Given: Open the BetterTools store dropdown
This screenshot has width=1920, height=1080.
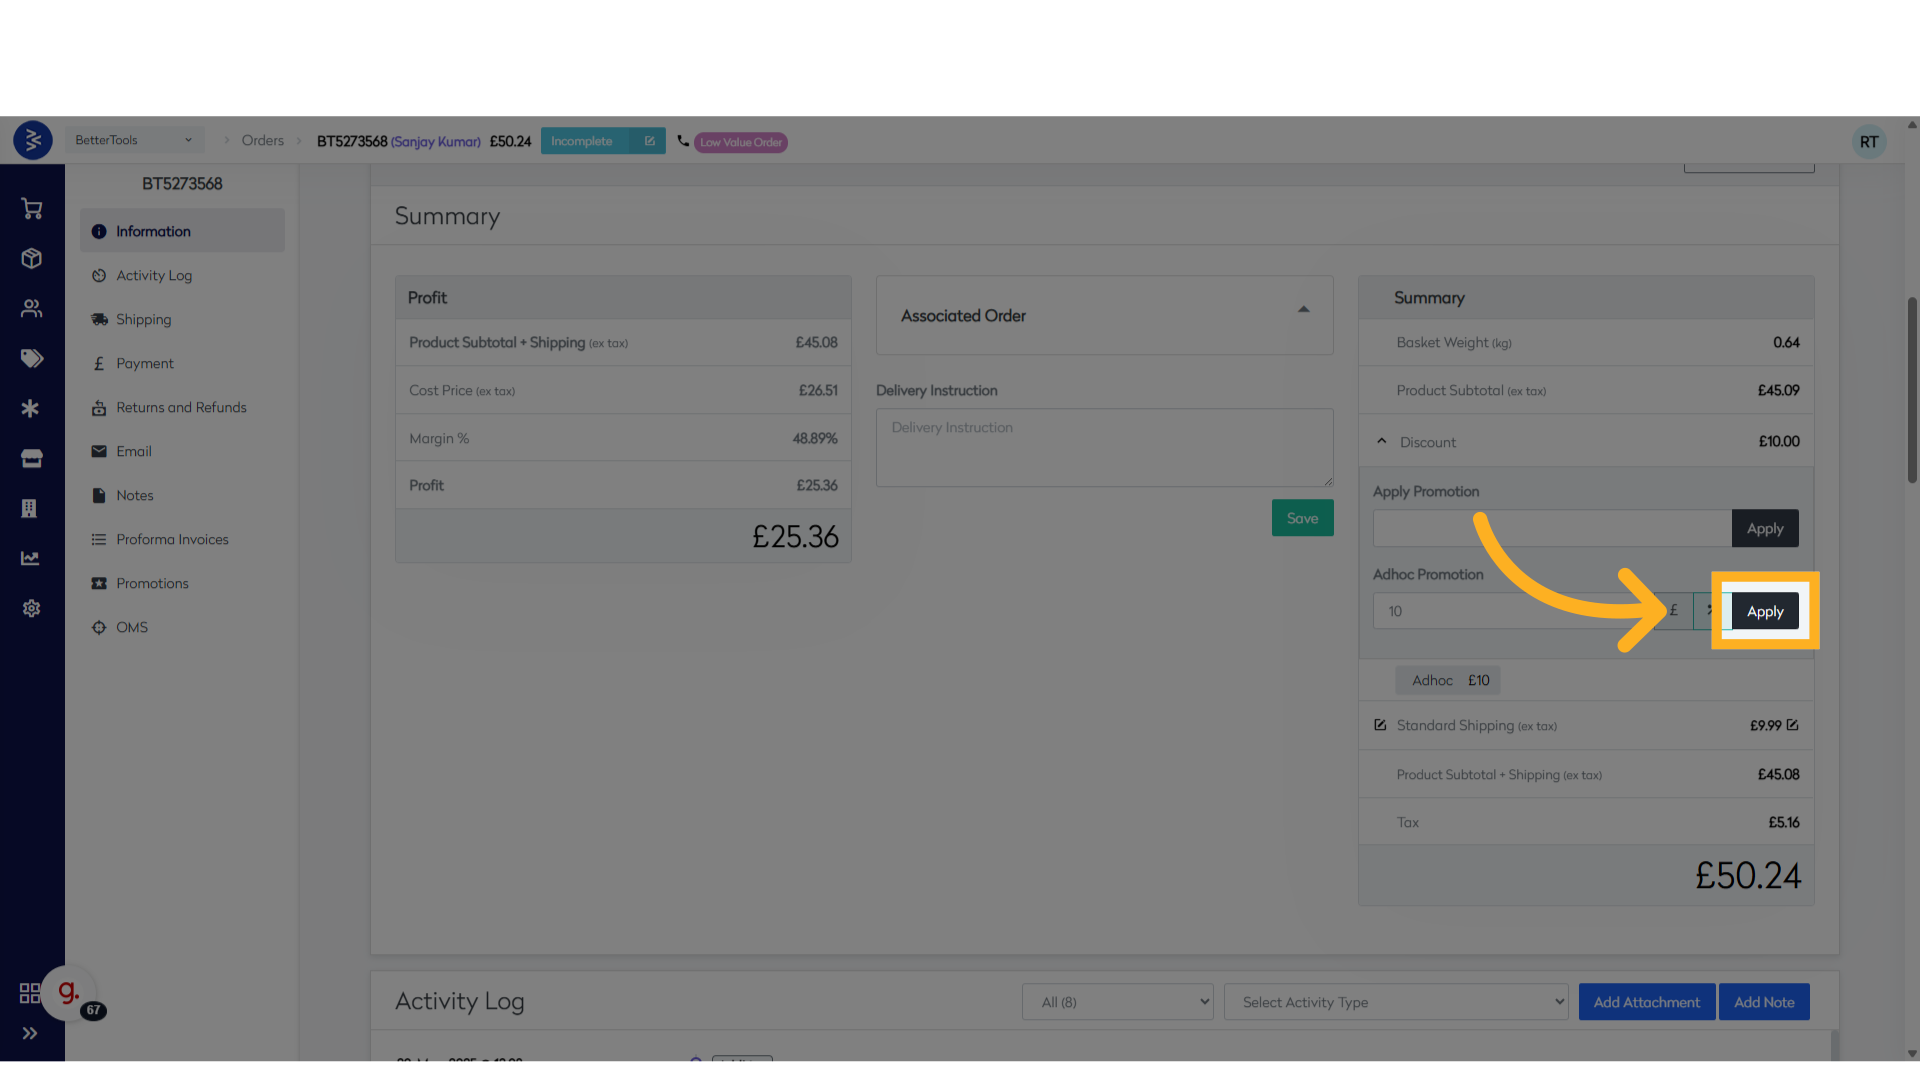Looking at the screenshot, I should 134,140.
